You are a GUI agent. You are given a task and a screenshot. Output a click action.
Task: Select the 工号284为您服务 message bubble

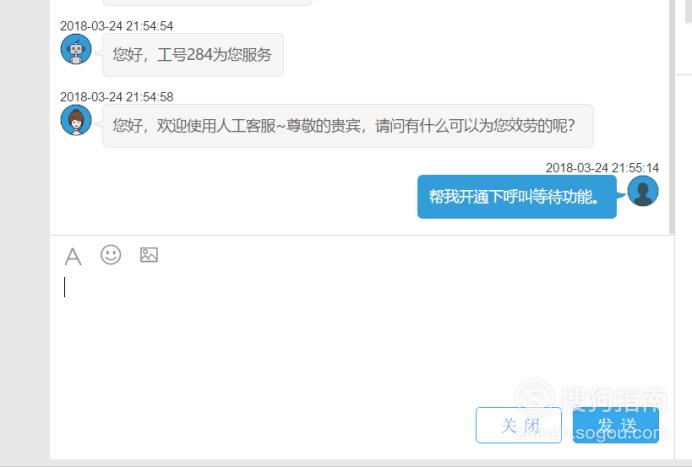[x=193, y=55]
